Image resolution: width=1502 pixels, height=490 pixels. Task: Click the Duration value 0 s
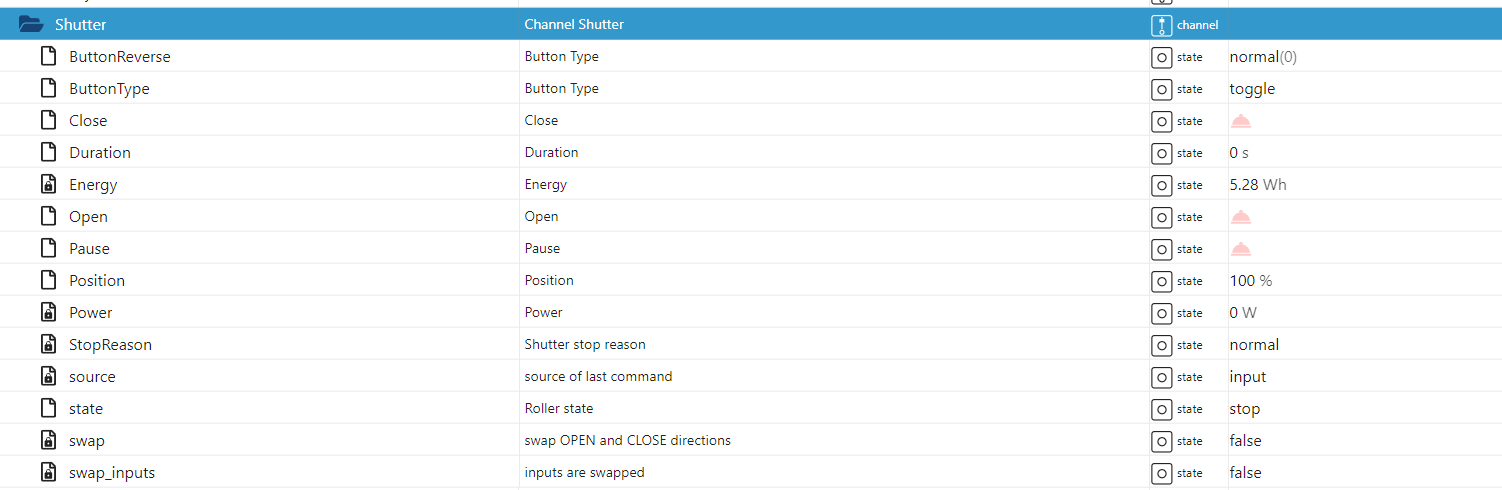pyautogui.click(x=1239, y=153)
